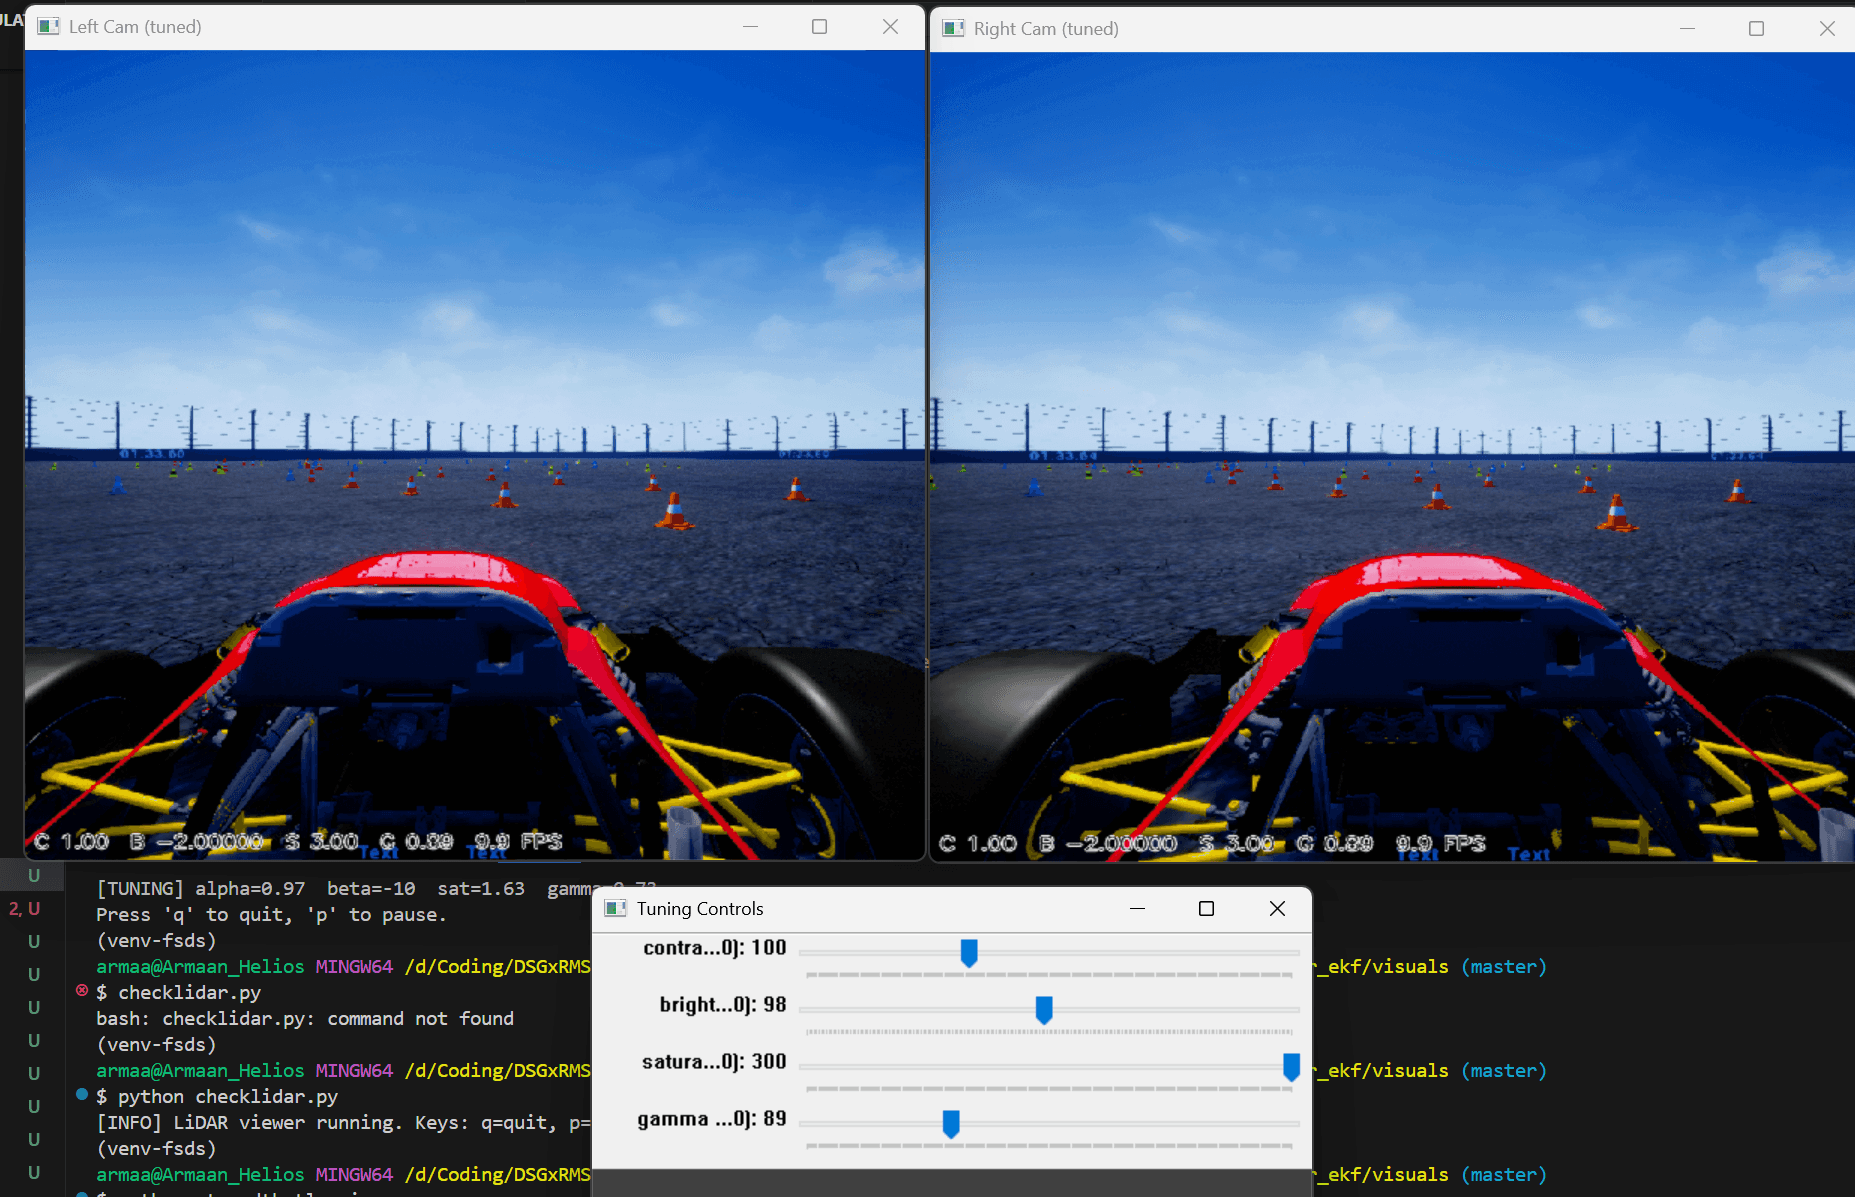The image size is (1855, 1197).
Task: Click the 'satura...0): 300' slider label
Action: click(x=714, y=1062)
